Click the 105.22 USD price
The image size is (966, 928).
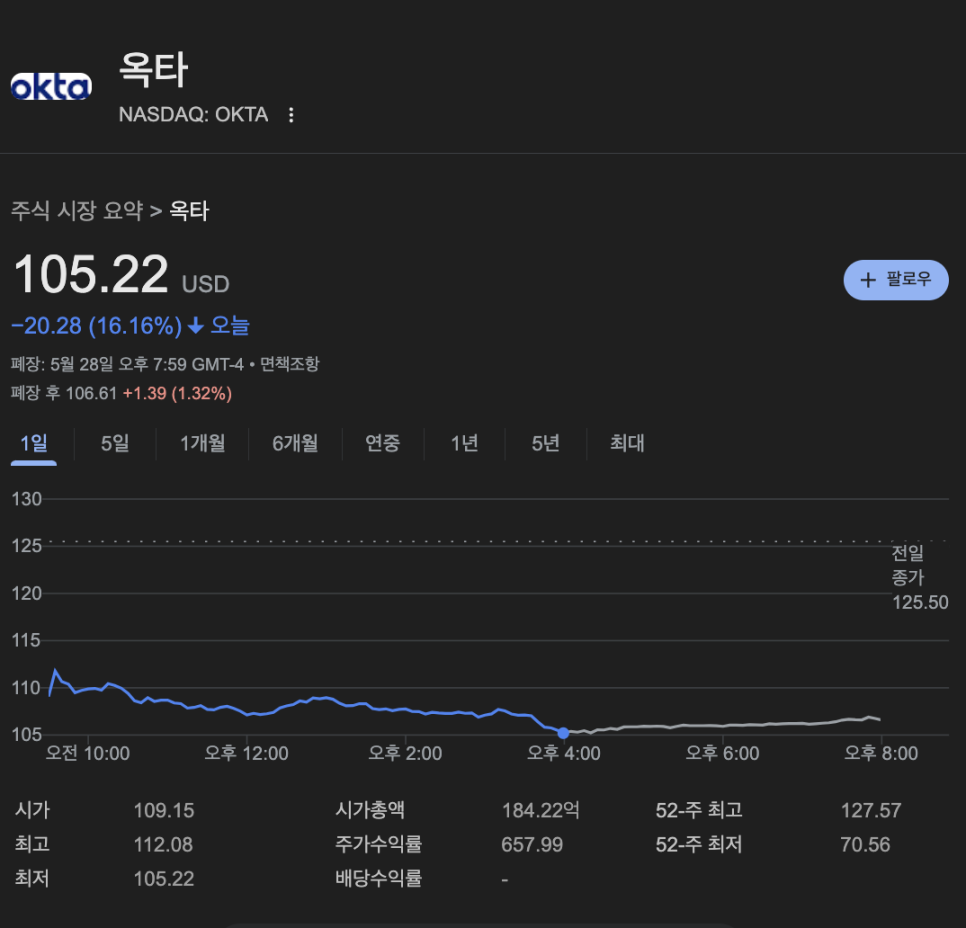[121, 275]
